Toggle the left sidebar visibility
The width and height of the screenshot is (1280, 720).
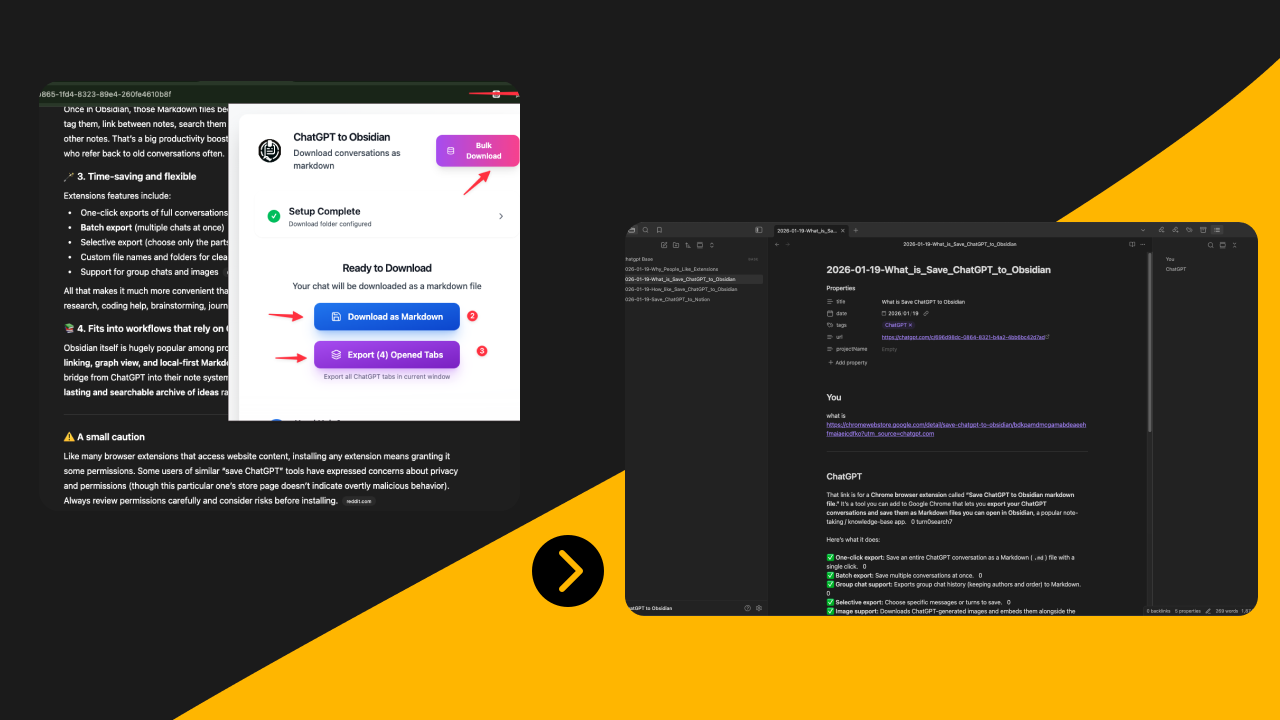759,229
